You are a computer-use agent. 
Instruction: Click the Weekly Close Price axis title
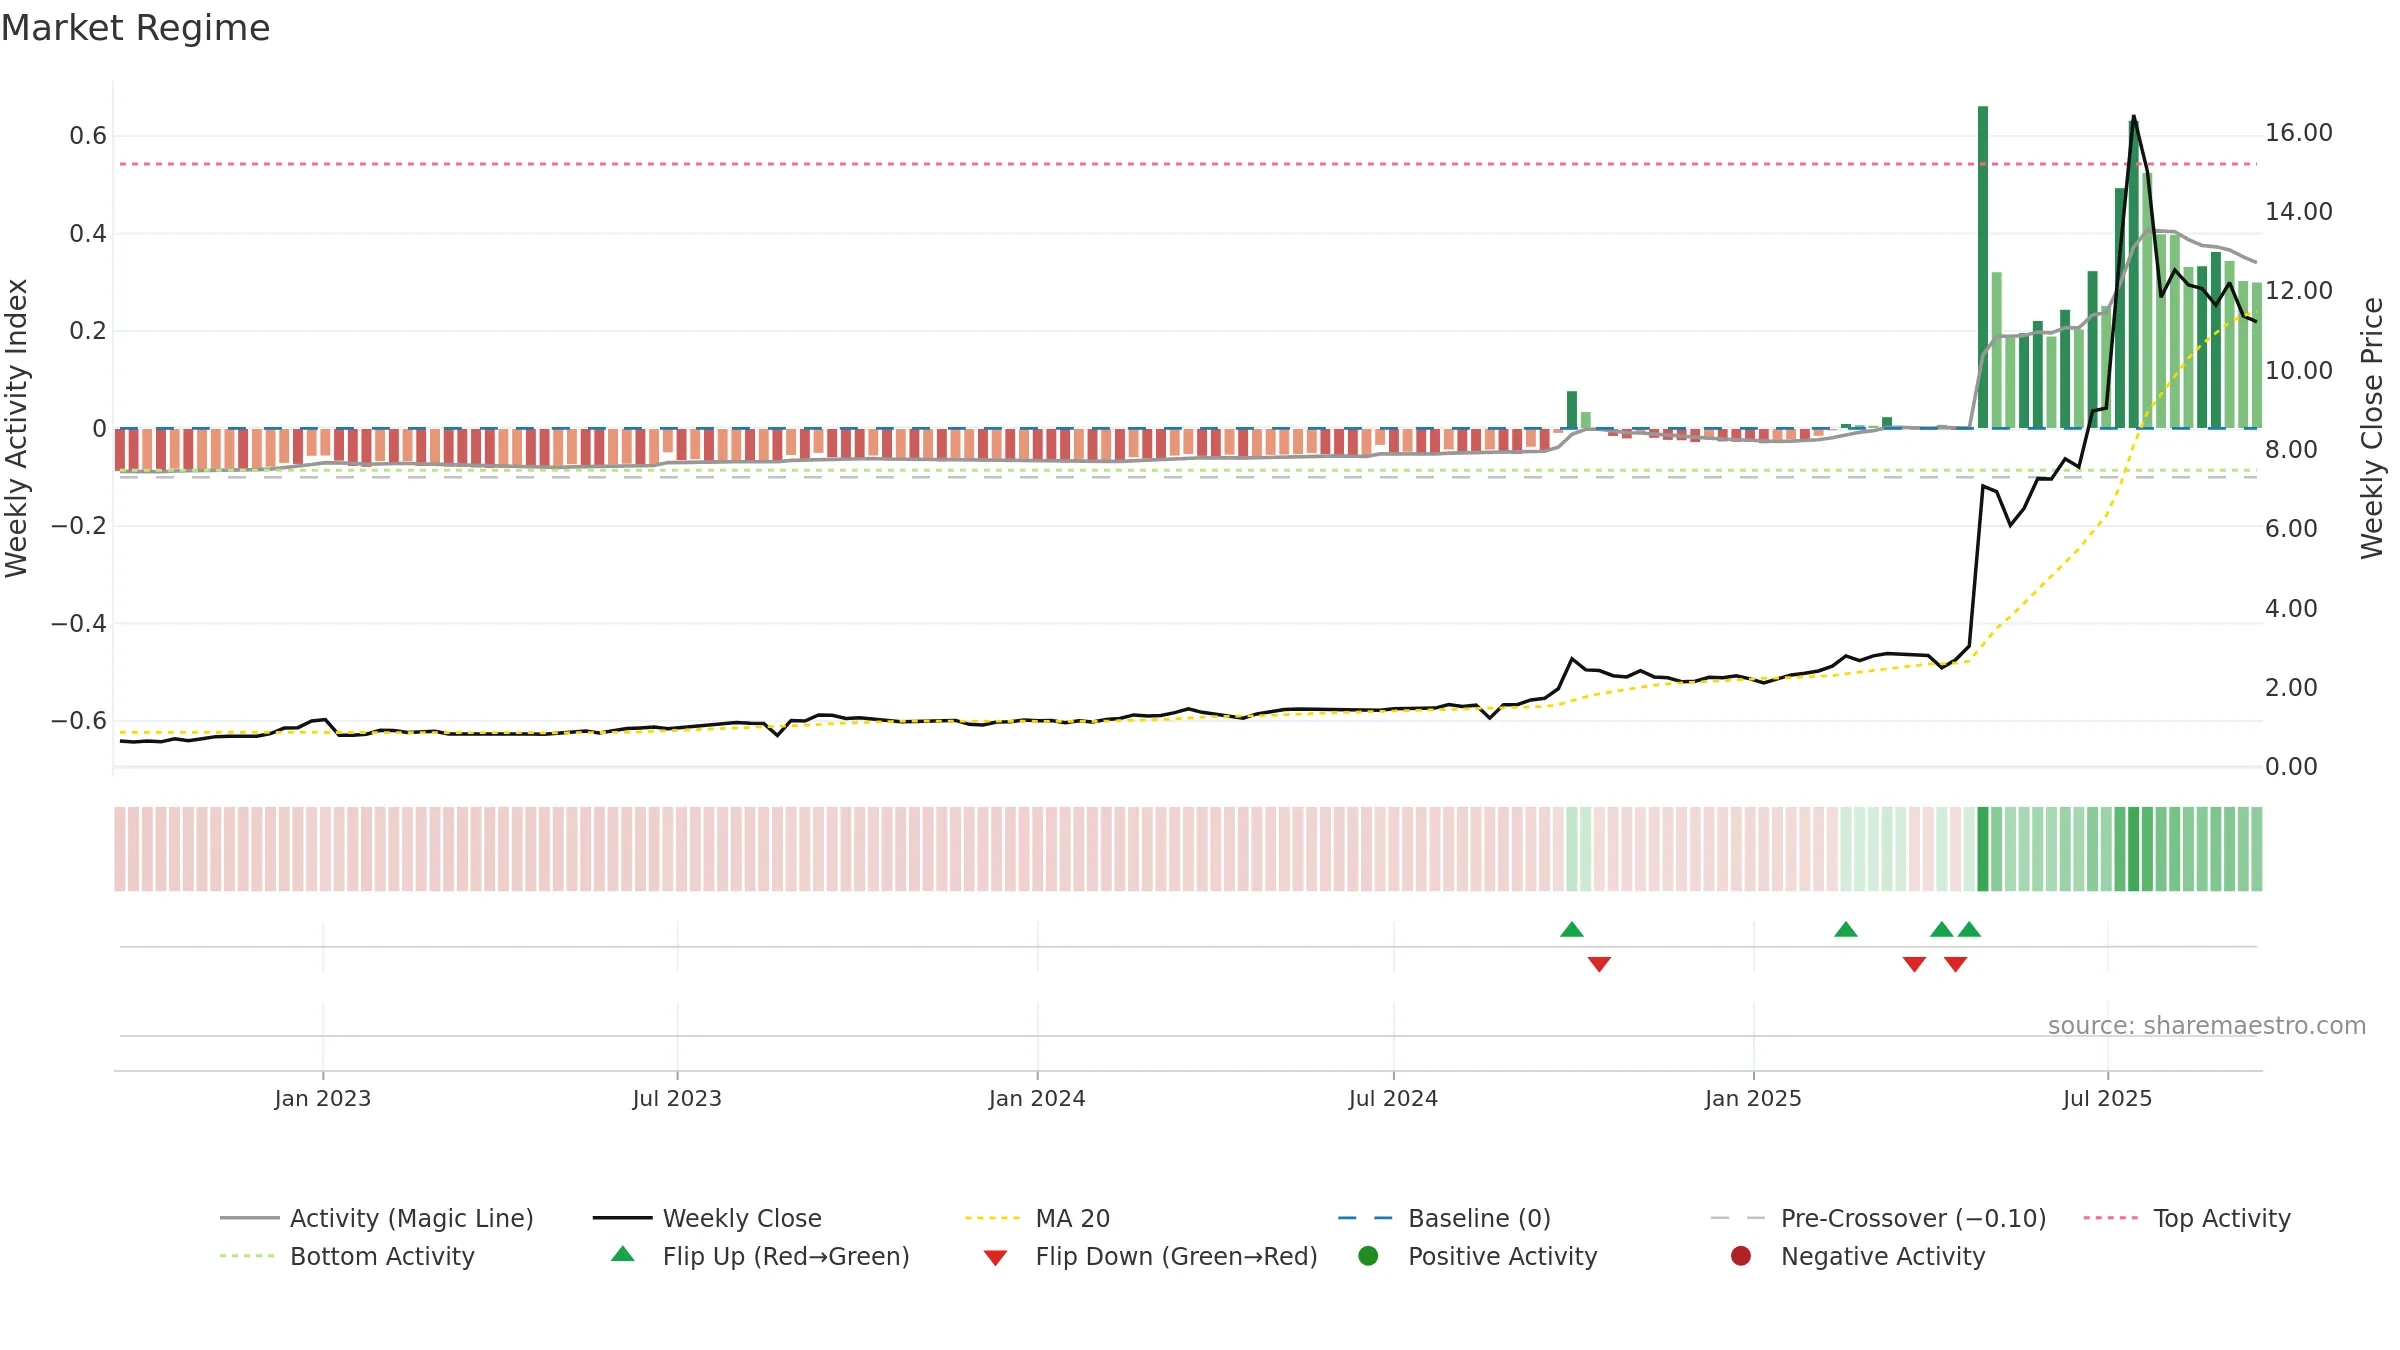point(2372,428)
